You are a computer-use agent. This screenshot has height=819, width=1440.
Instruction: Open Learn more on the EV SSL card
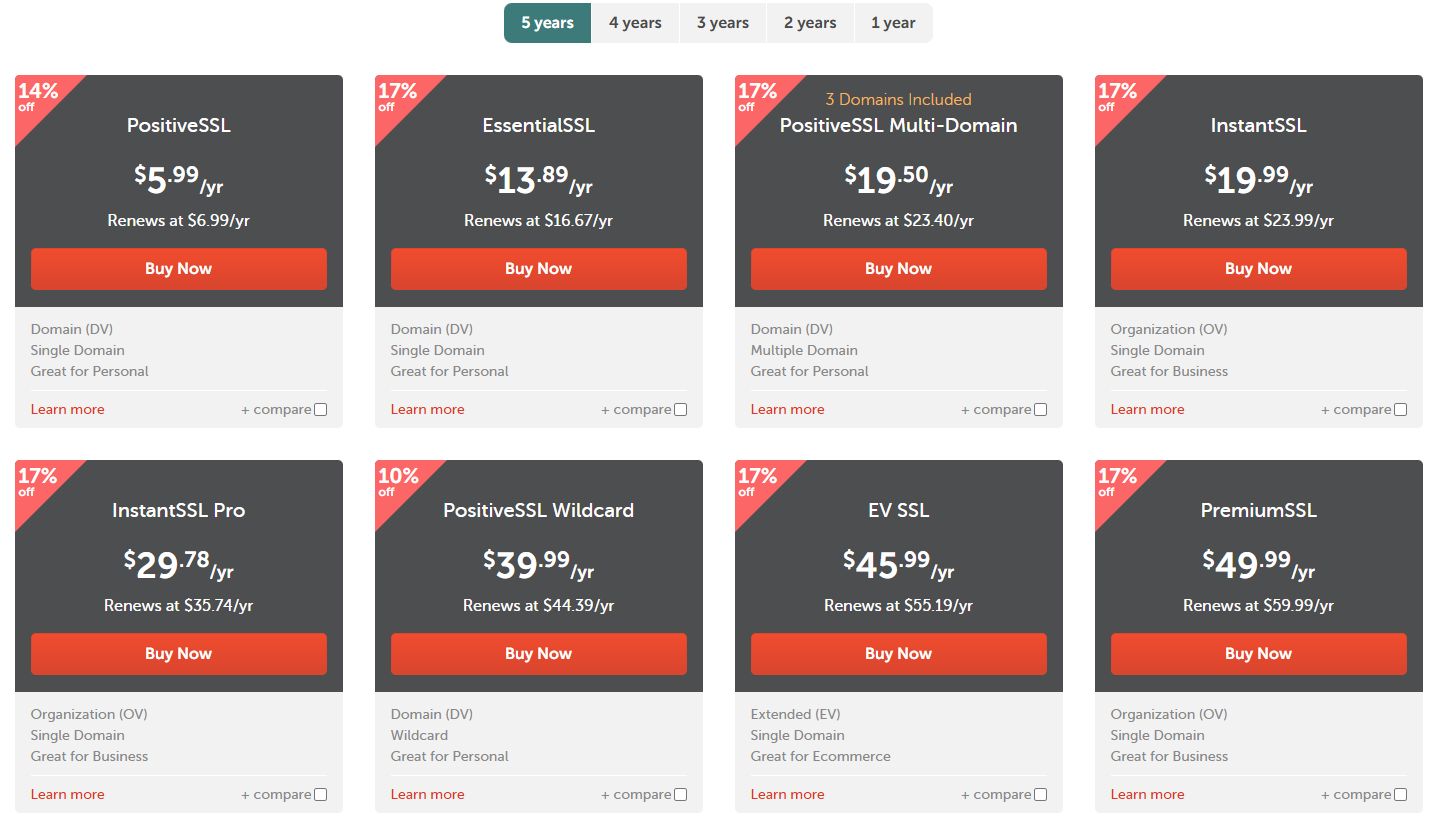[788, 794]
